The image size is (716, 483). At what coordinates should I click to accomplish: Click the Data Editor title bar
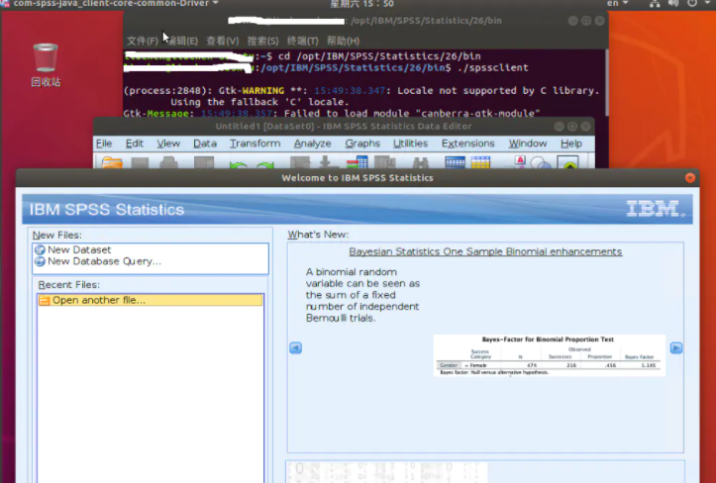click(x=343, y=126)
